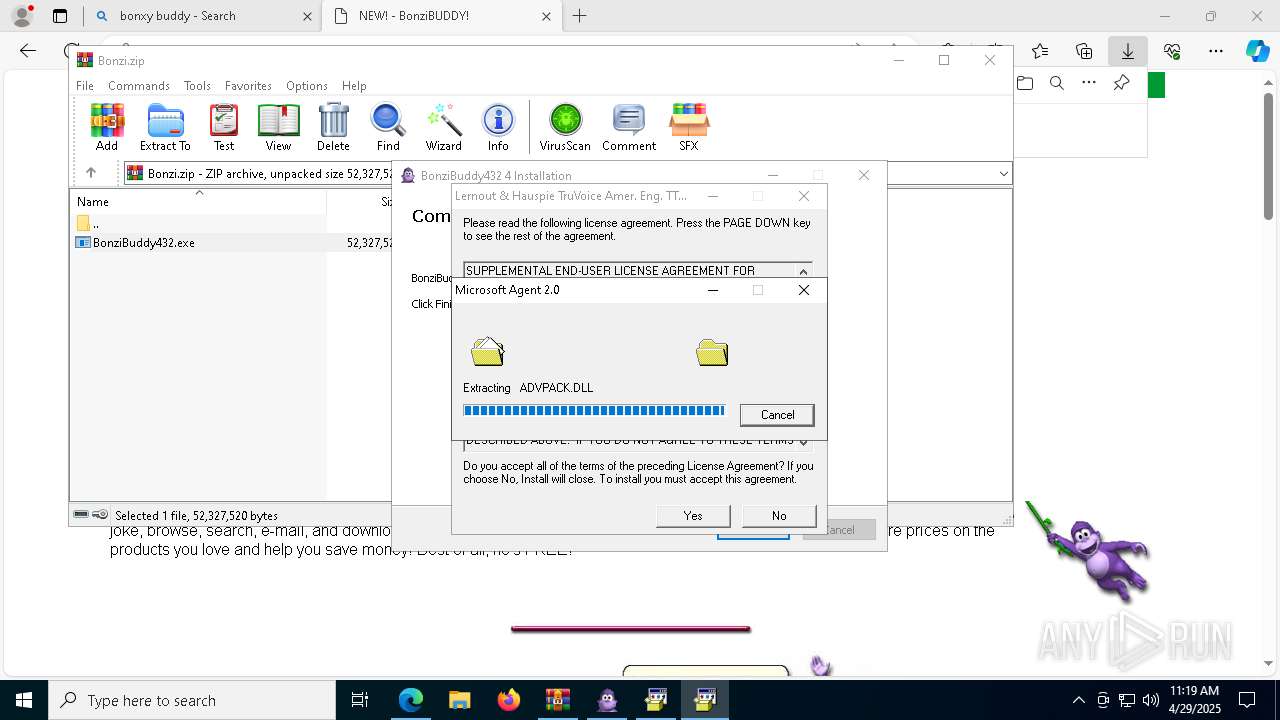Open the Favorites menu
The height and width of the screenshot is (720, 1280).
pos(248,86)
